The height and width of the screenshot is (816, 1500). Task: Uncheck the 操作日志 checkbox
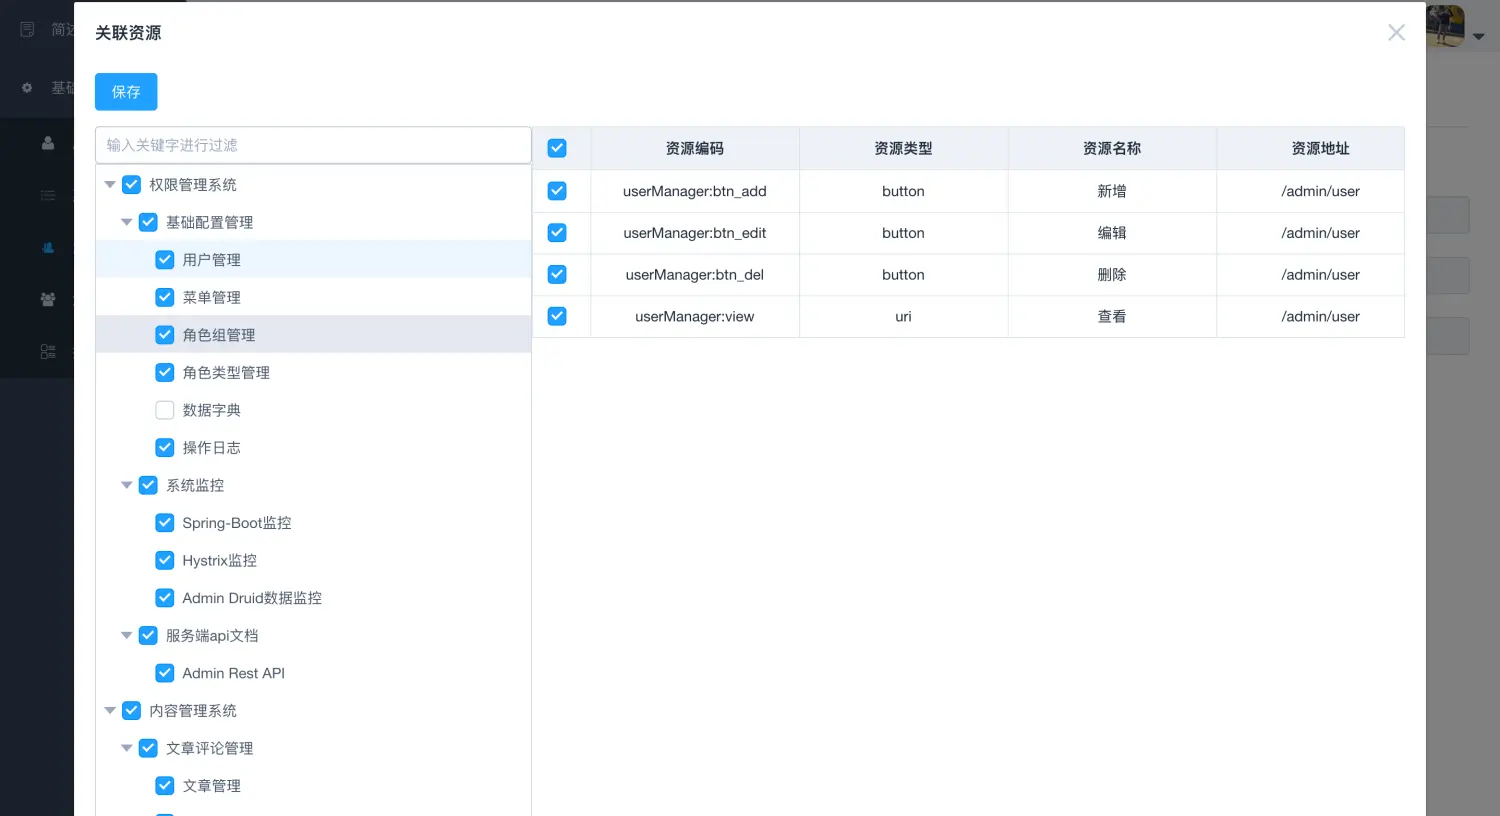165,447
